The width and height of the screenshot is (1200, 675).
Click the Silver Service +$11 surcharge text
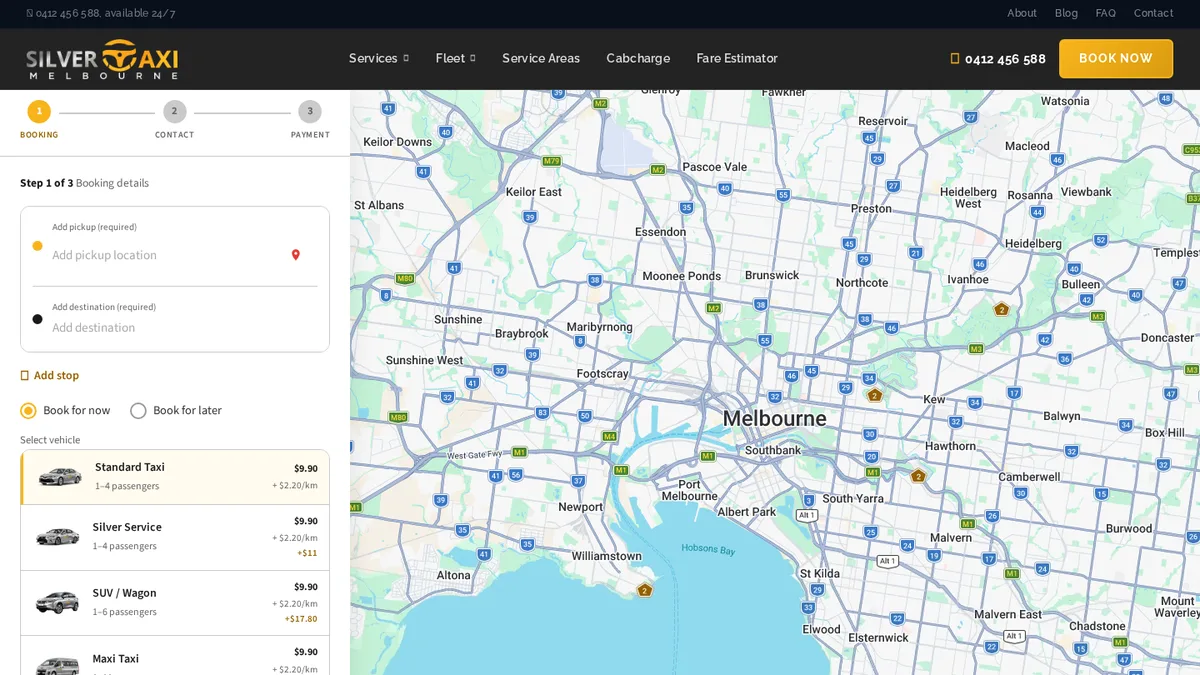(307, 553)
